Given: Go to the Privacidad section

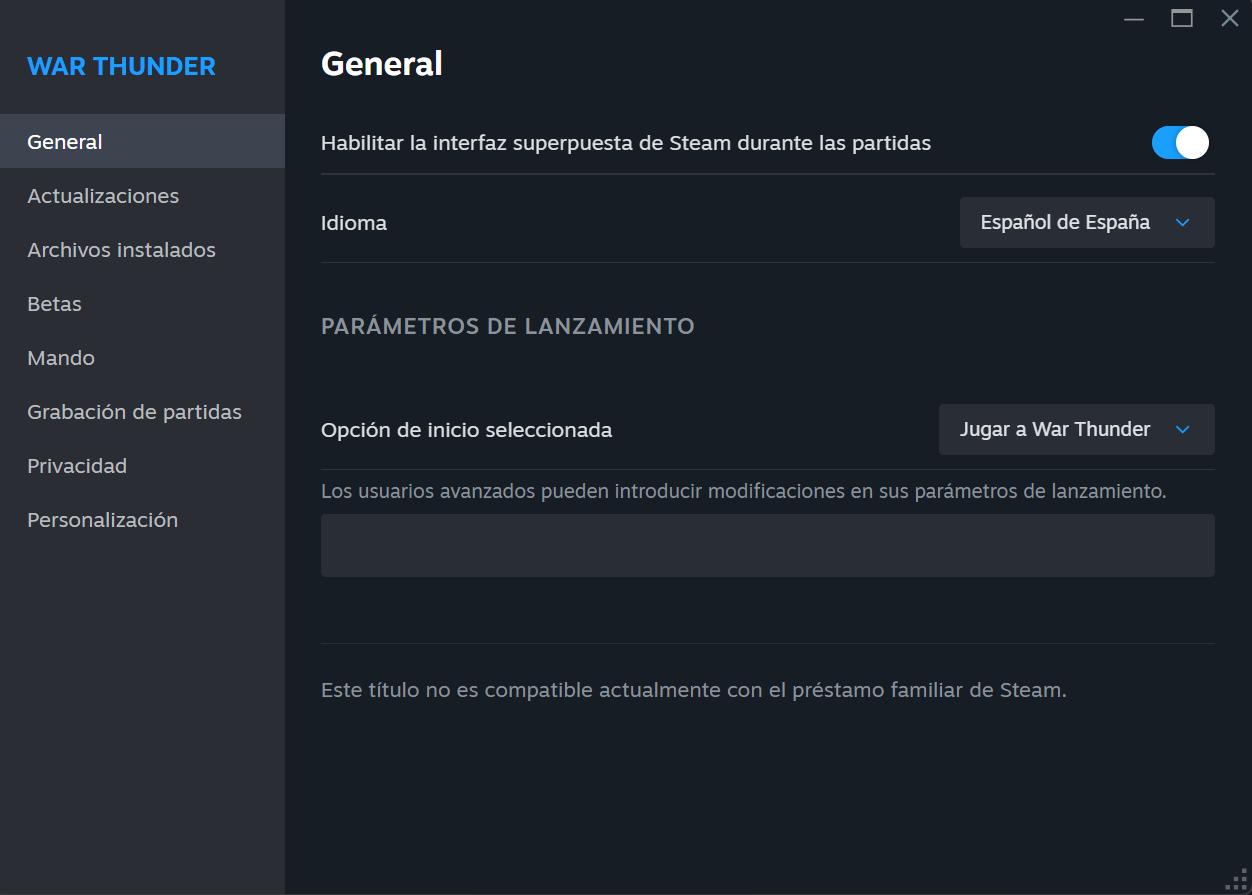Looking at the screenshot, I should point(77,466).
